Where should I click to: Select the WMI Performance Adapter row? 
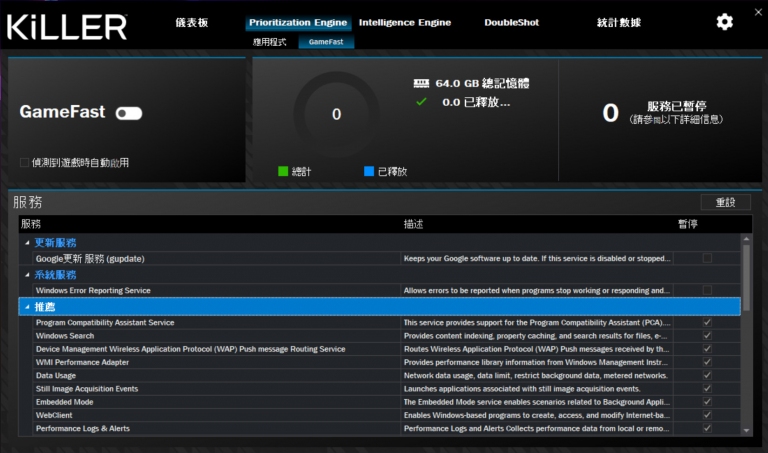tap(387, 362)
